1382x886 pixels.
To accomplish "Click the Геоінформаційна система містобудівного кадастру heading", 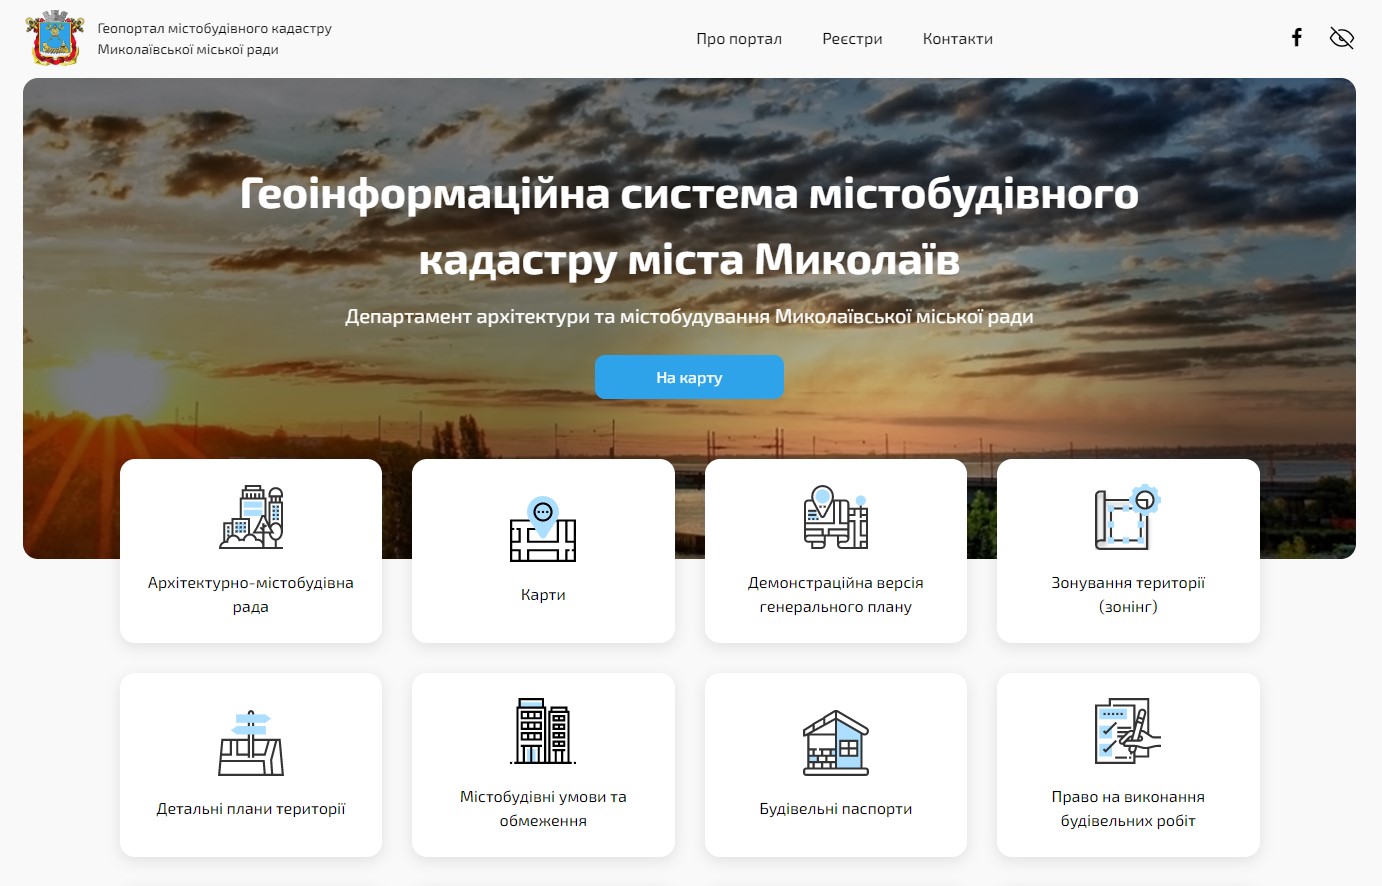I will tap(689, 227).
